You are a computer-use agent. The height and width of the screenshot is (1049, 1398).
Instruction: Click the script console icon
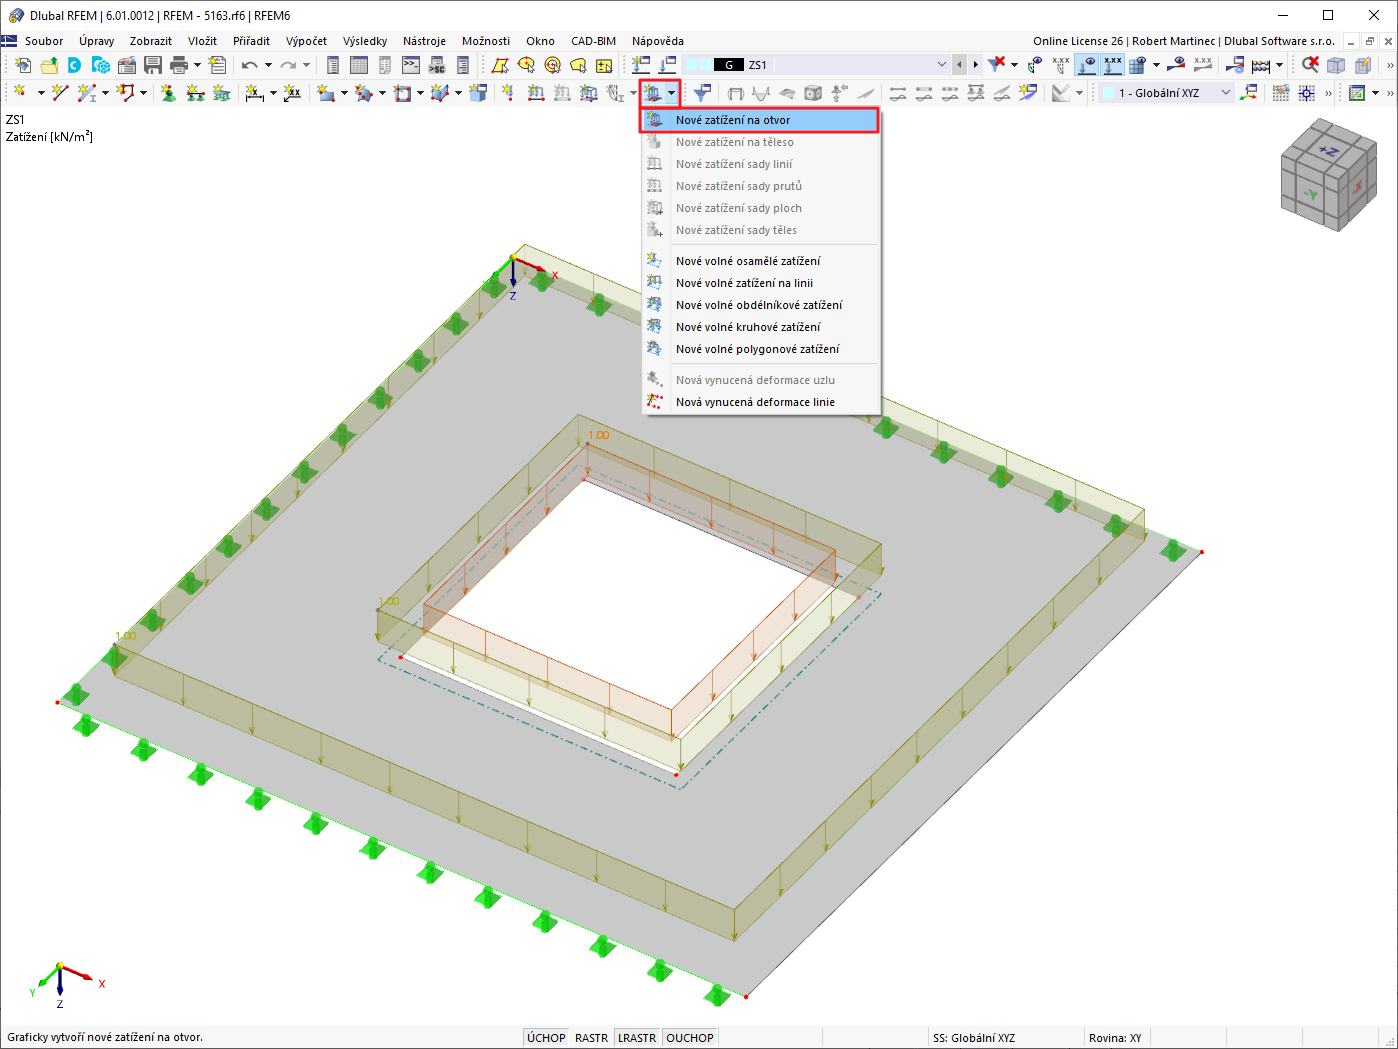click(x=411, y=65)
